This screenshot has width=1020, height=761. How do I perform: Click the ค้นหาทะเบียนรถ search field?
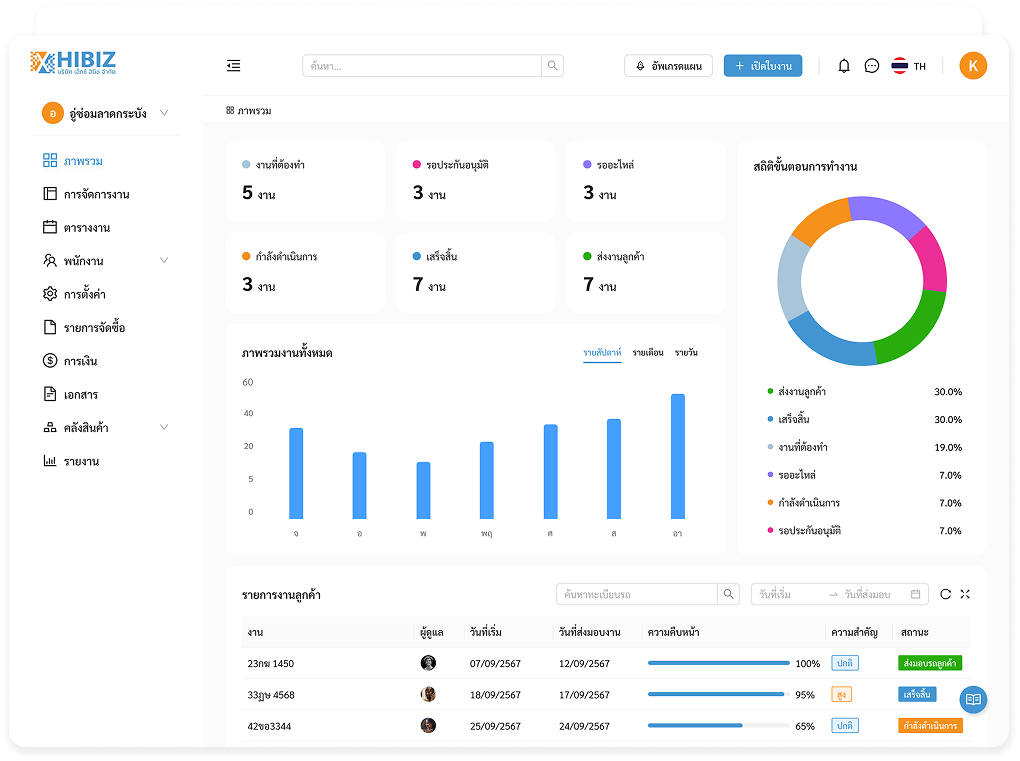(637, 594)
